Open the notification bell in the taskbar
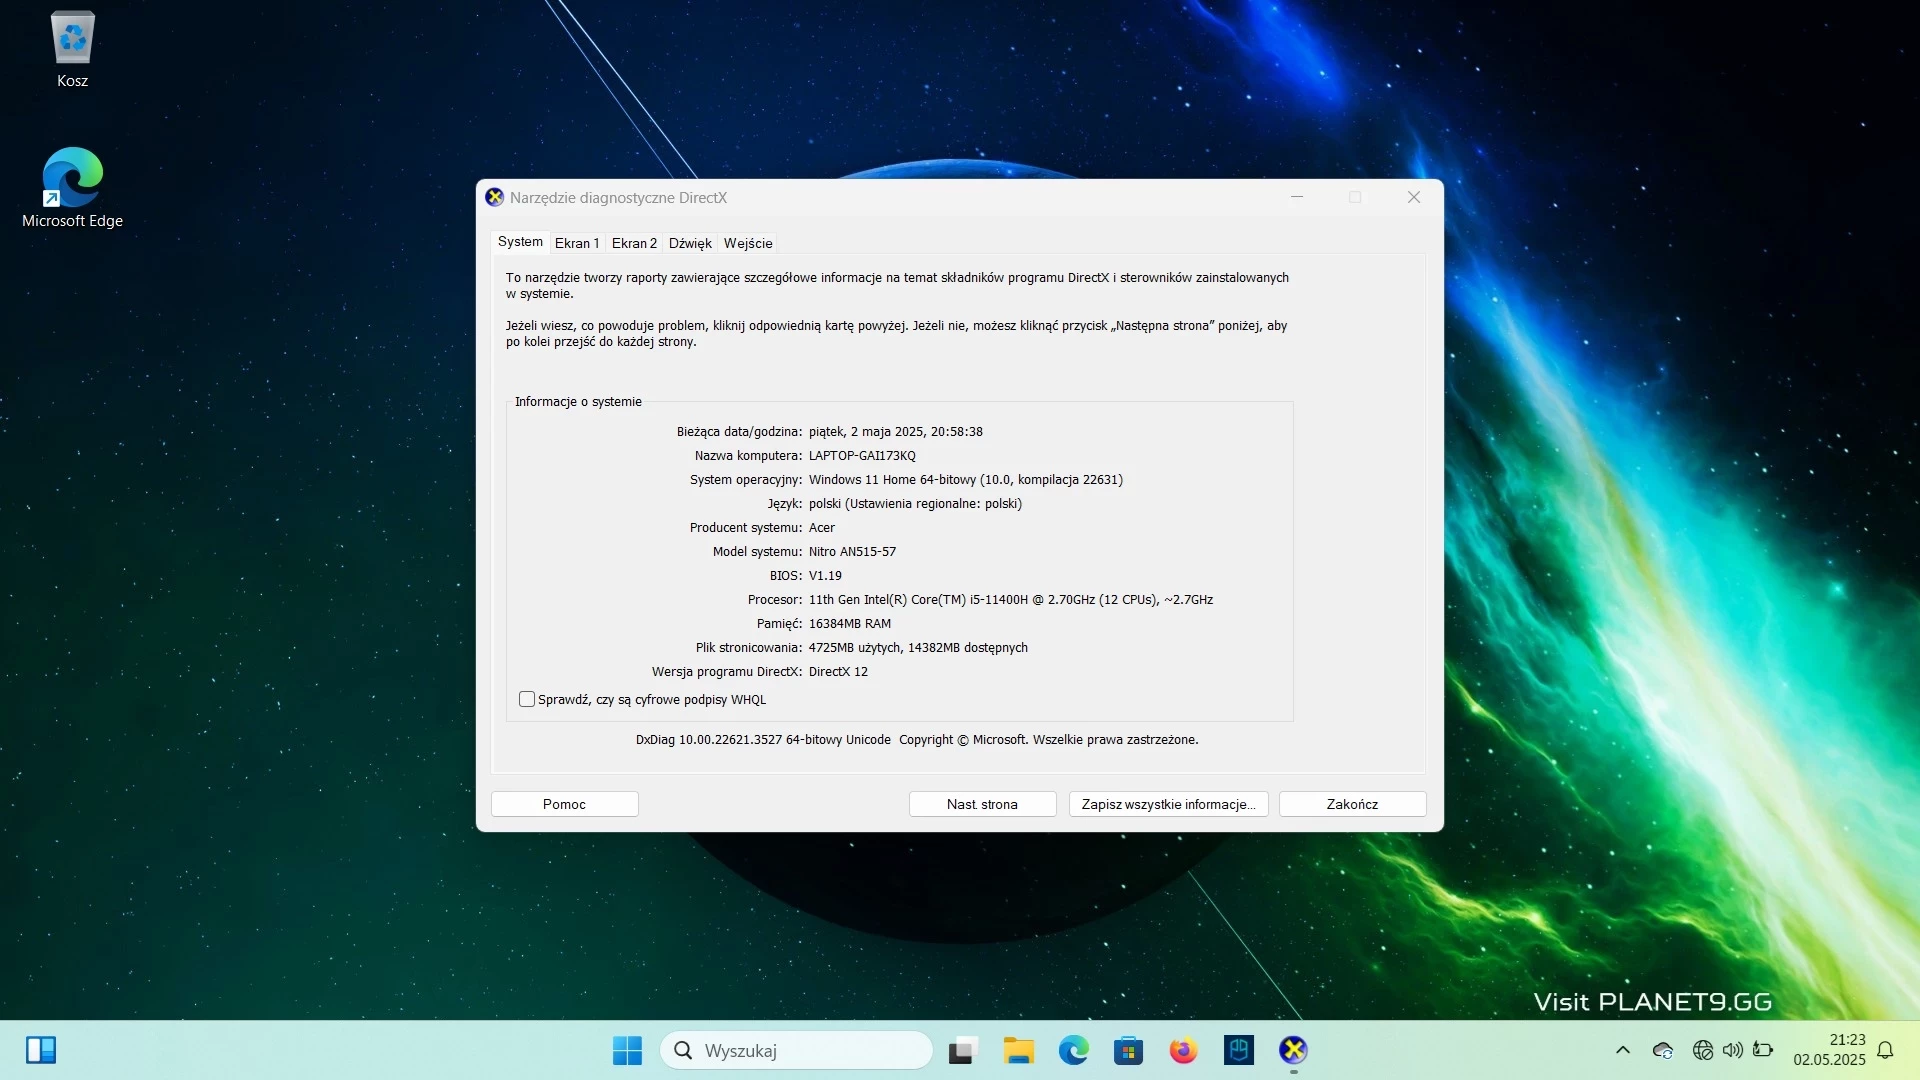Screen dimensions: 1920x1080 [x=1885, y=1050]
